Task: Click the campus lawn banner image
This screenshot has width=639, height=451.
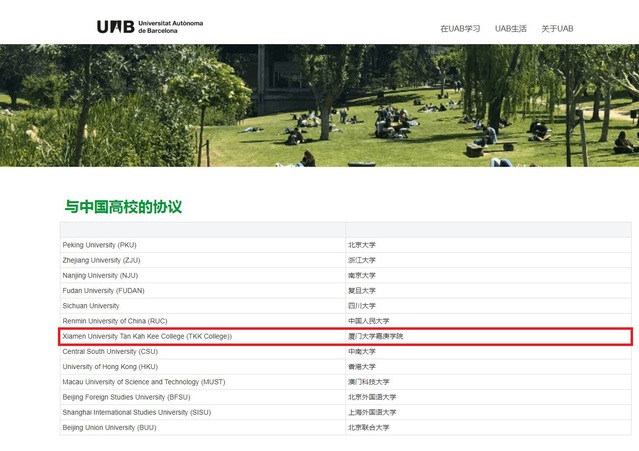Action: click(319, 105)
